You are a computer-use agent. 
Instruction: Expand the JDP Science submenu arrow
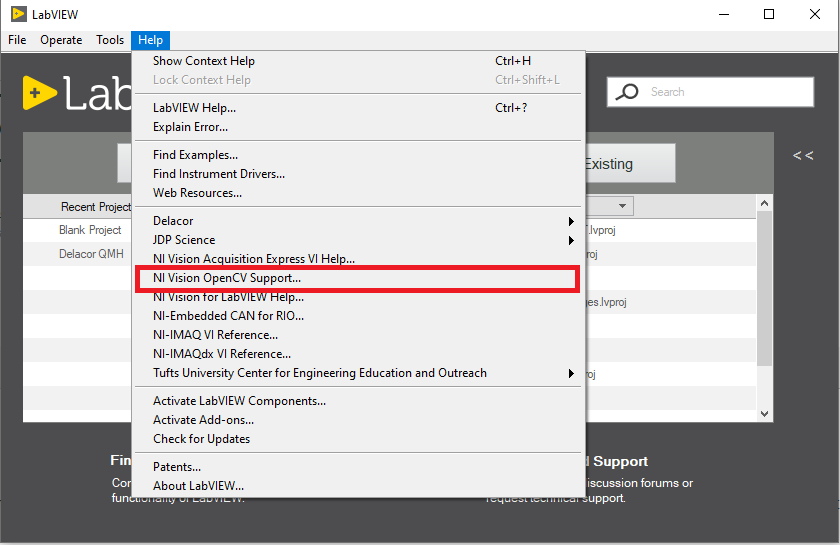pyautogui.click(x=571, y=241)
